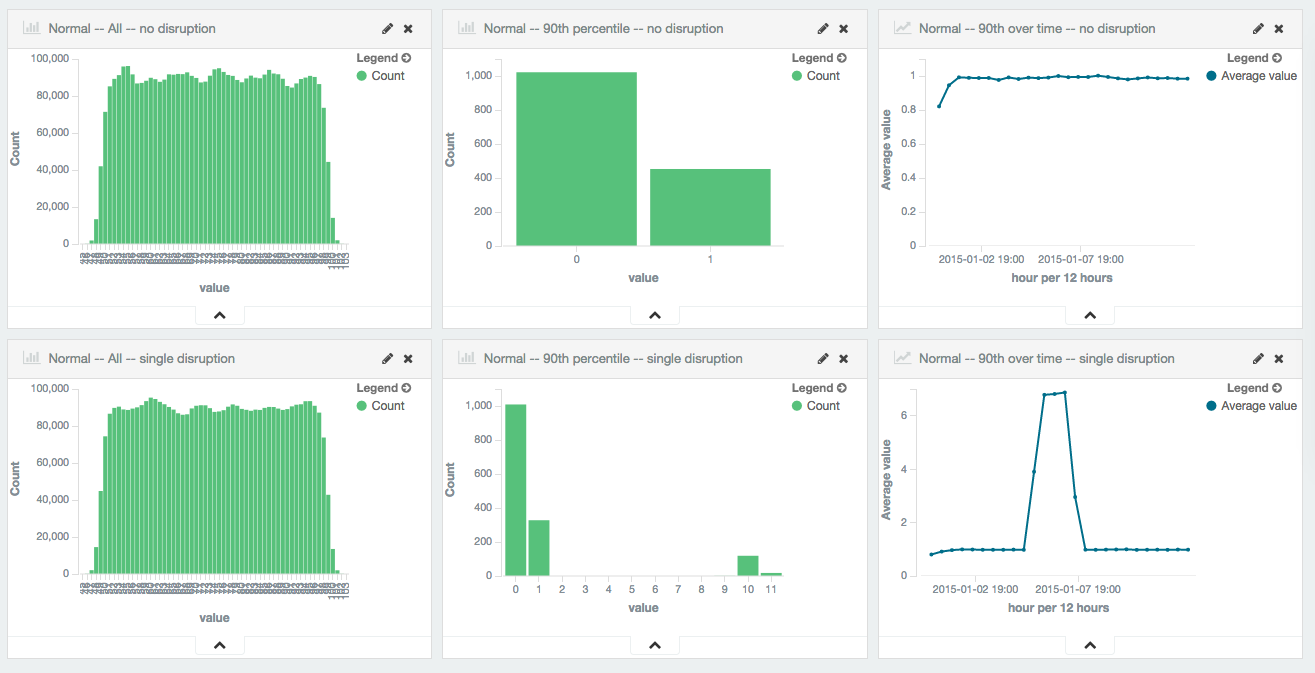Toggle legend in '90th over time -- no disruption' panel
This screenshot has height=673, width=1315.
1254,58
